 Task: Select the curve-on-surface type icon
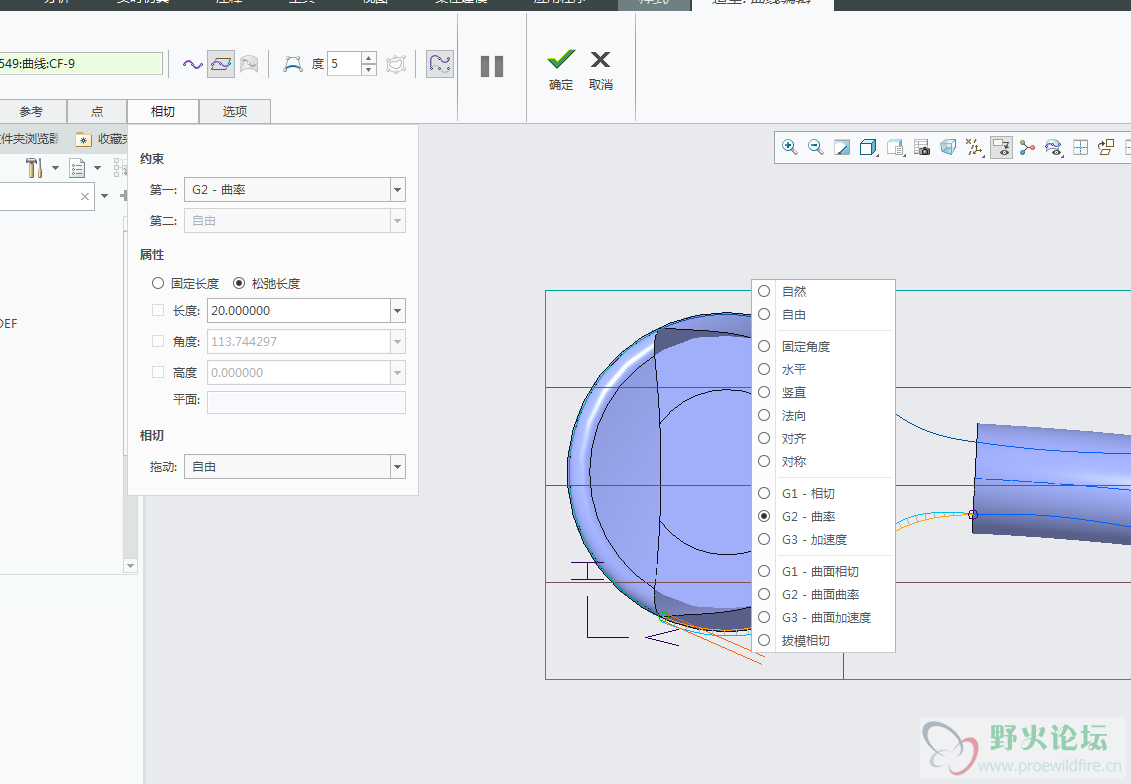249,64
